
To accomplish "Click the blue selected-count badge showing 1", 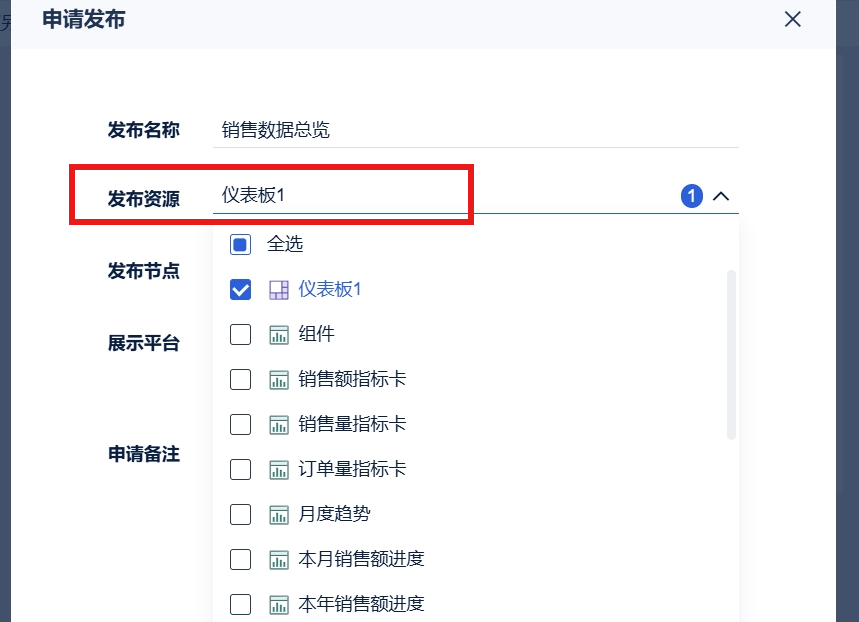I will pyautogui.click(x=692, y=196).
